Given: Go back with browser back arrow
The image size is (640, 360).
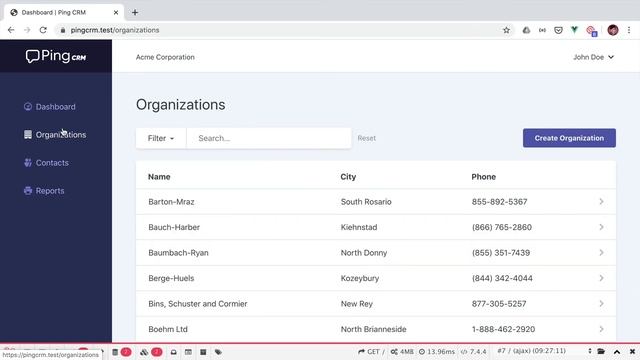Looking at the screenshot, I should pos(11,30).
